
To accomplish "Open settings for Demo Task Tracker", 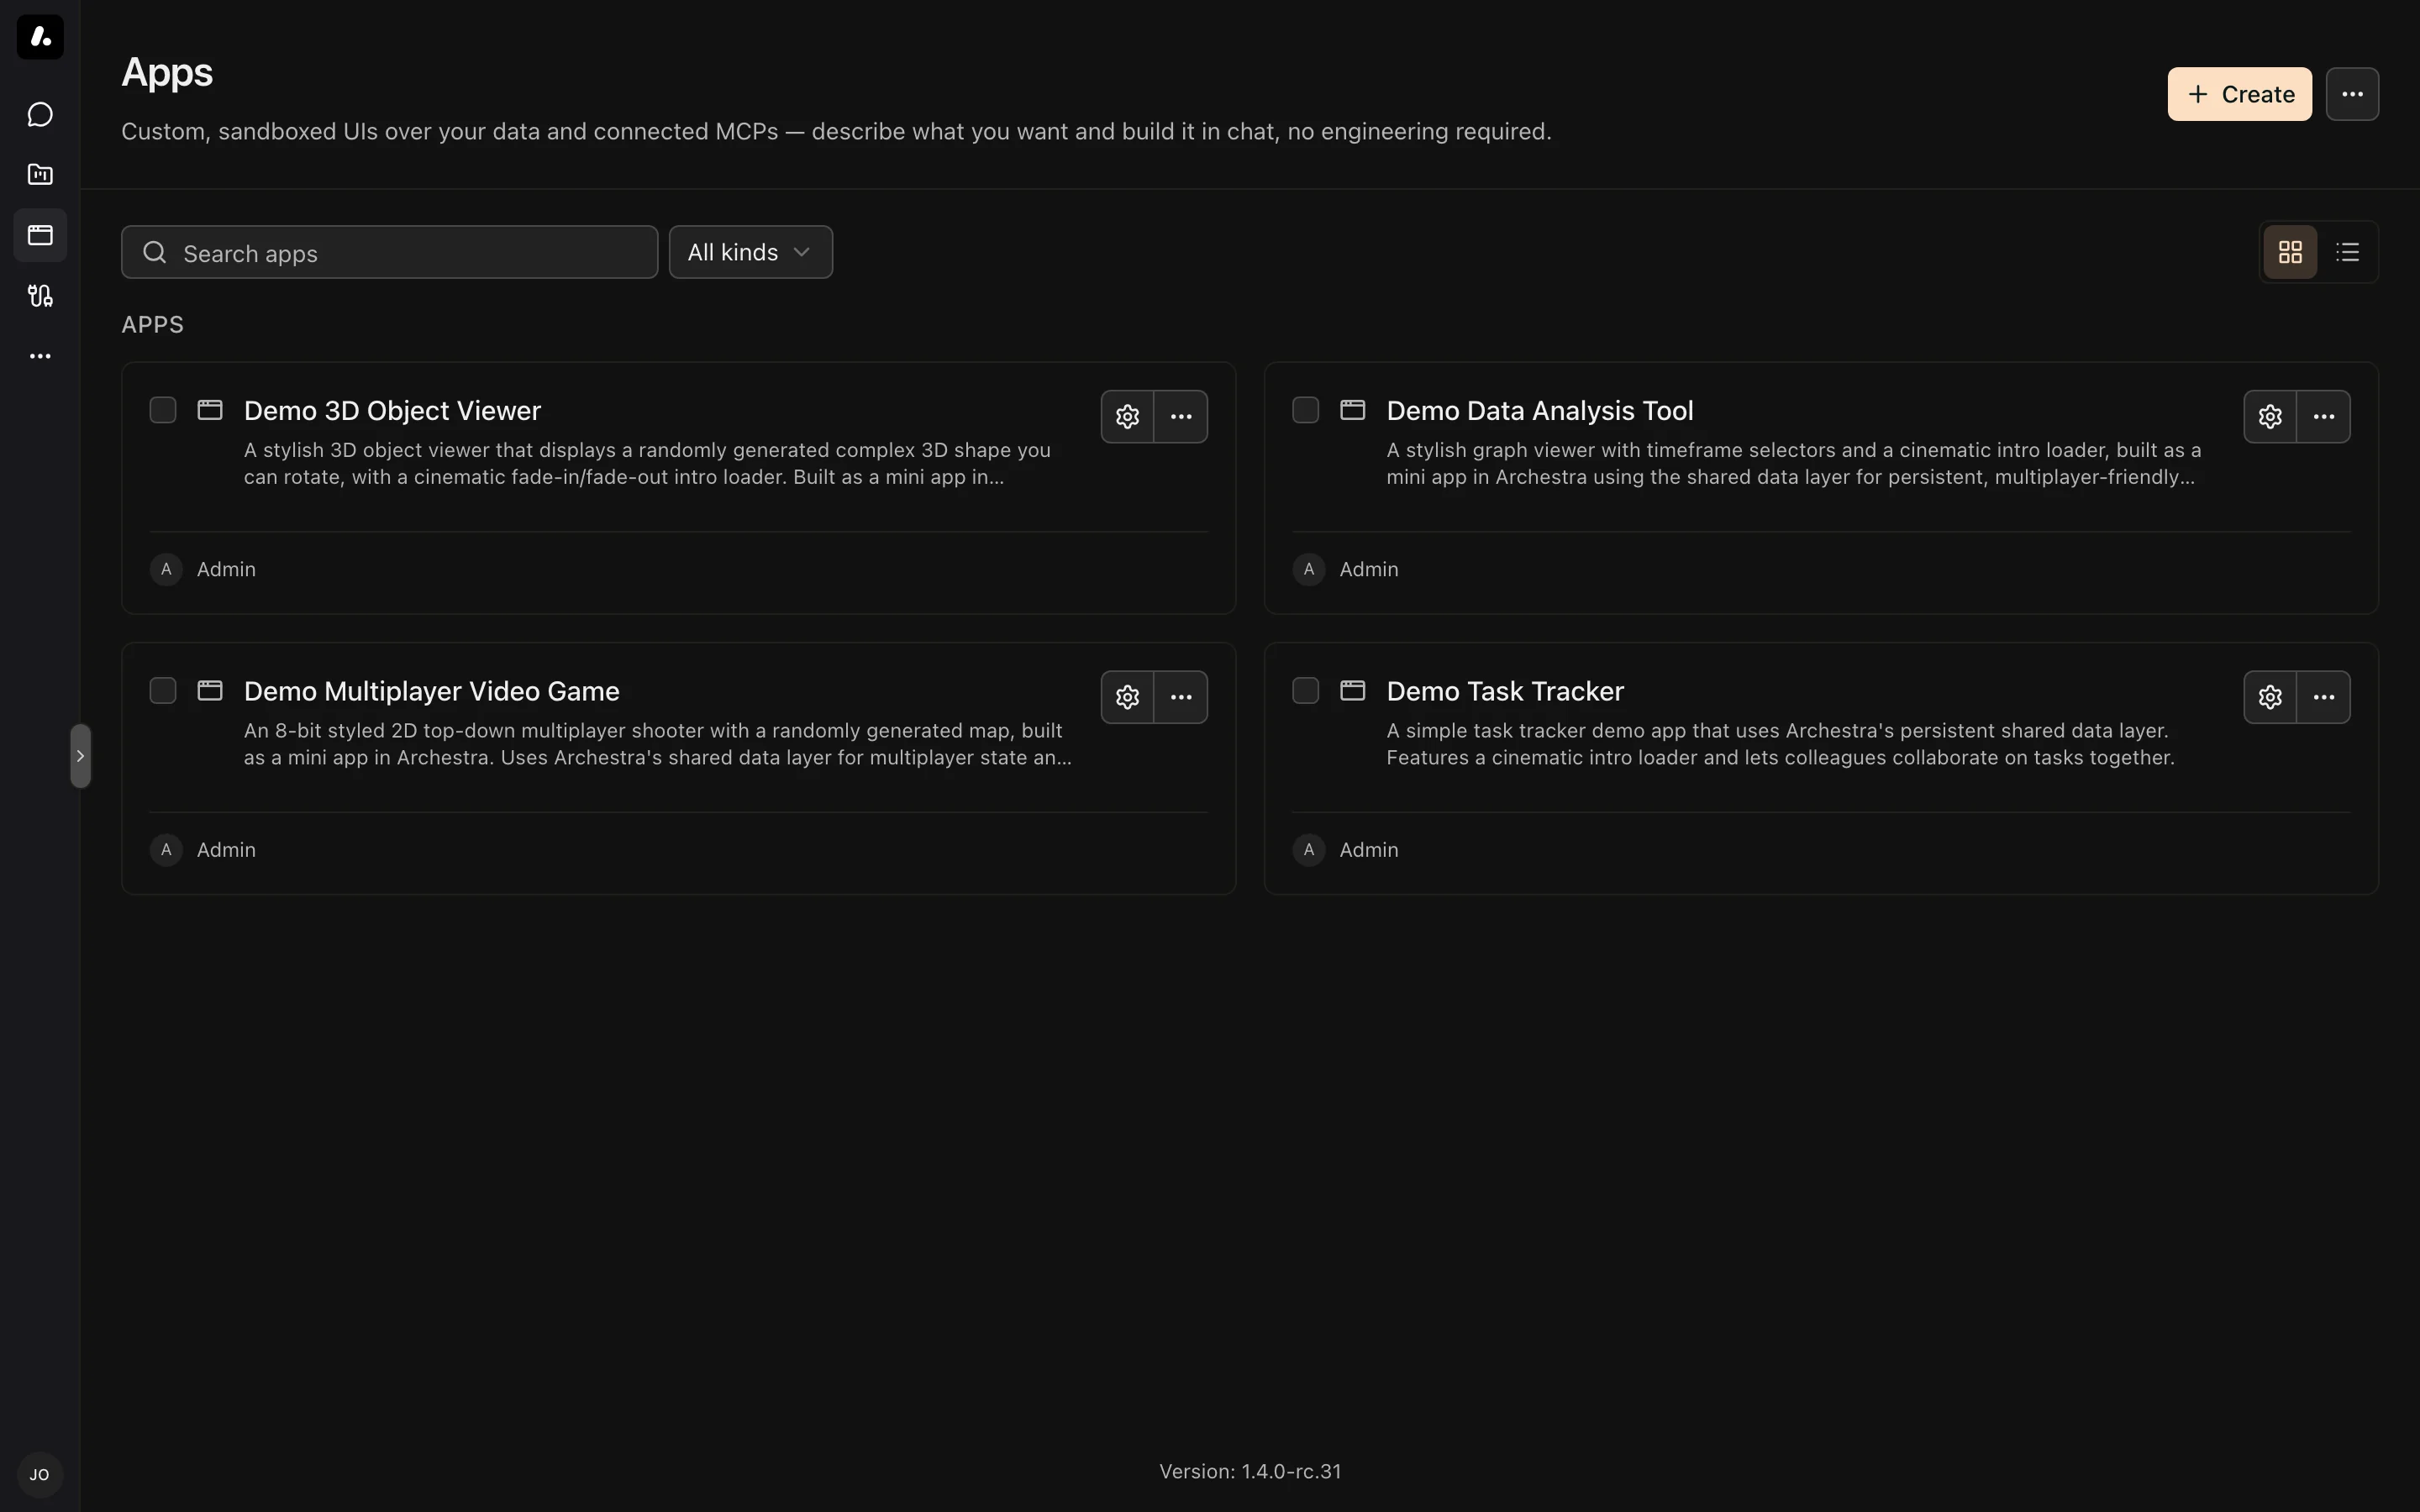I will [x=2270, y=697].
